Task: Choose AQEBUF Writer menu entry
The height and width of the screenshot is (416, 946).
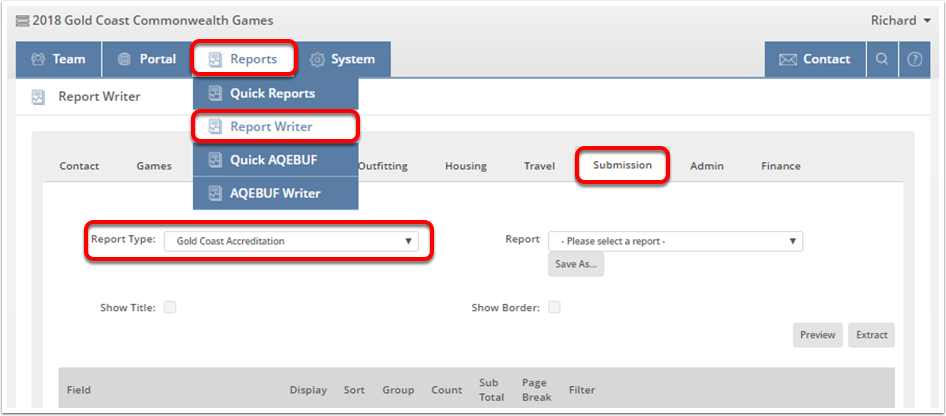Action: 276,193
